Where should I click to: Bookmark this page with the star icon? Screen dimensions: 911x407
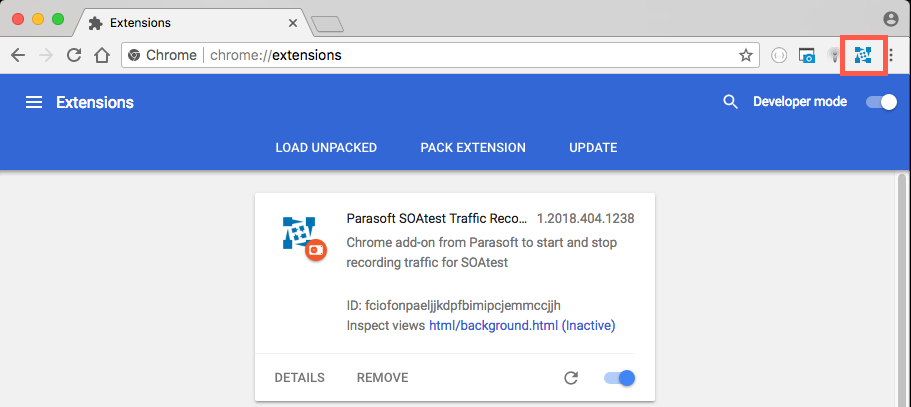[745, 55]
